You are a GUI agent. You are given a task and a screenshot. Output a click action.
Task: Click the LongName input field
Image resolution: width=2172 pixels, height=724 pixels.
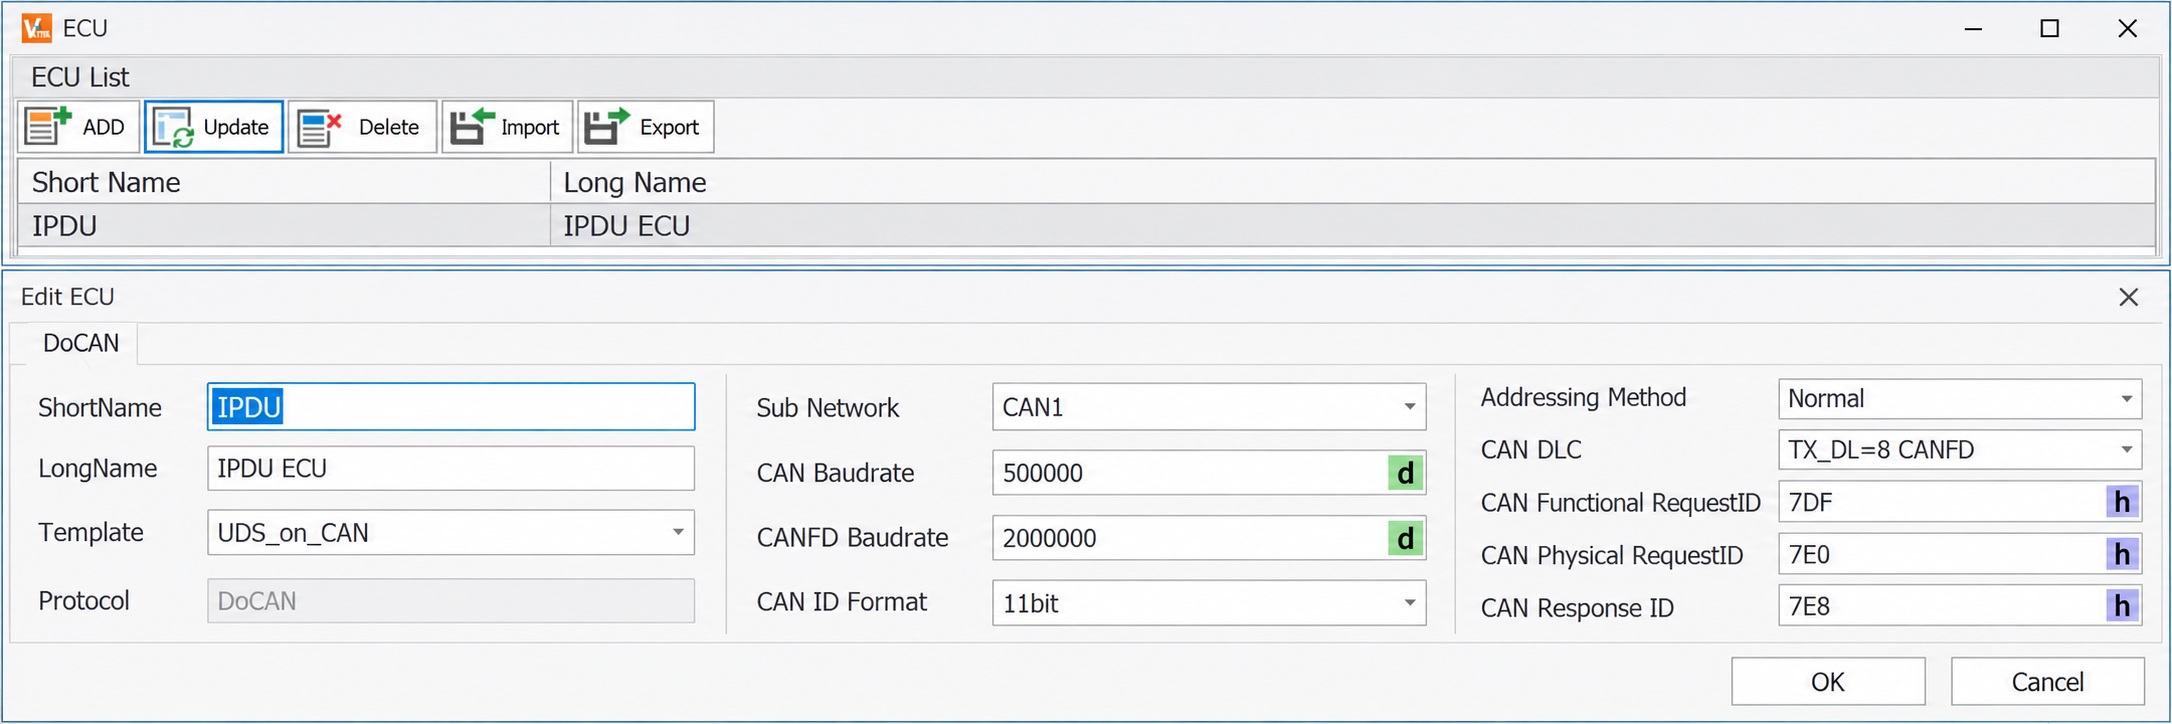click(451, 469)
